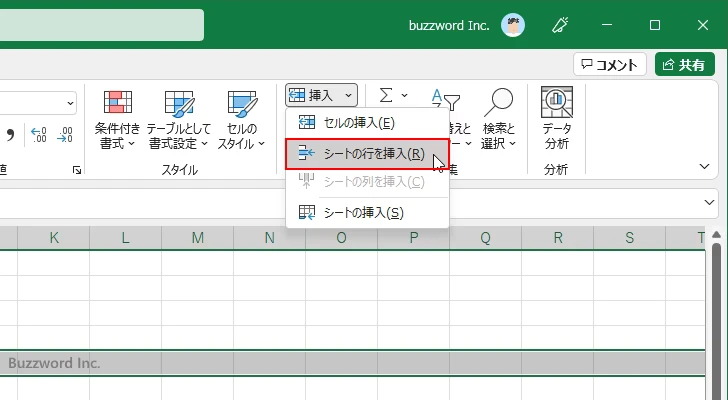Expand the AutoSum dropdown arrow

(x=404, y=96)
